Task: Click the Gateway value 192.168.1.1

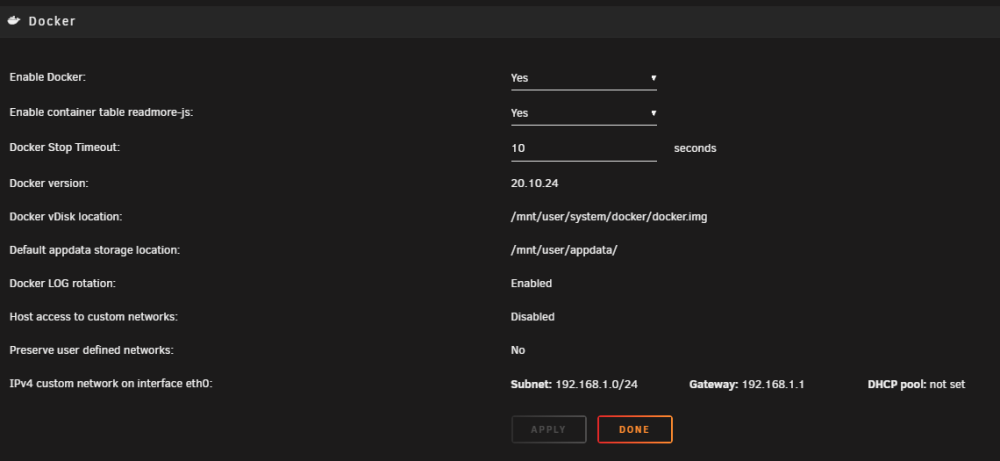Action: 773,384
